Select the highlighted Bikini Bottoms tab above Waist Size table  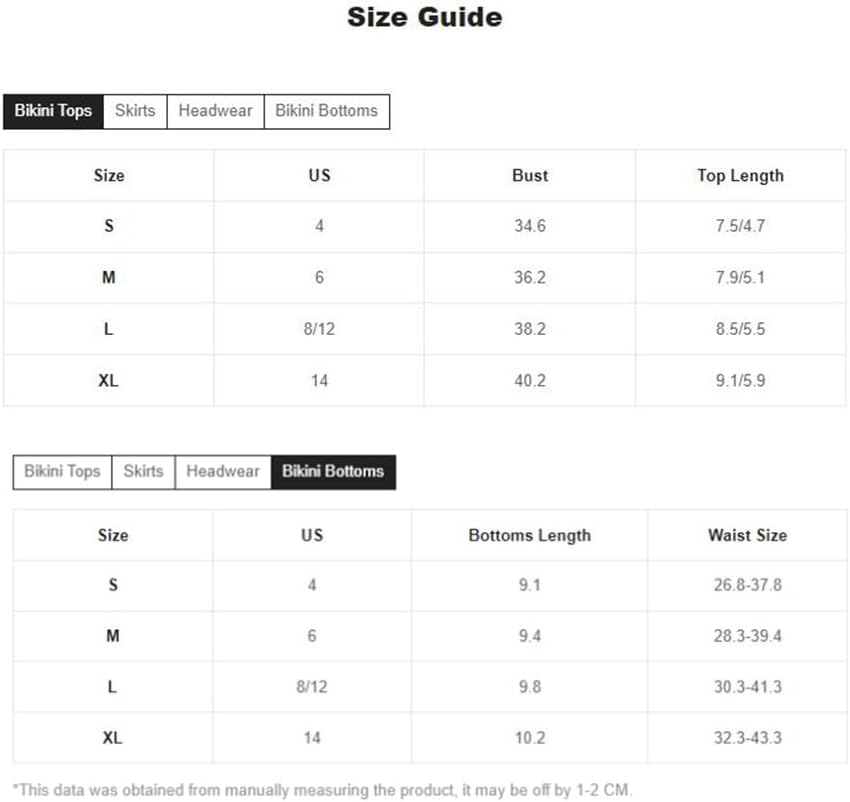click(333, 472)
